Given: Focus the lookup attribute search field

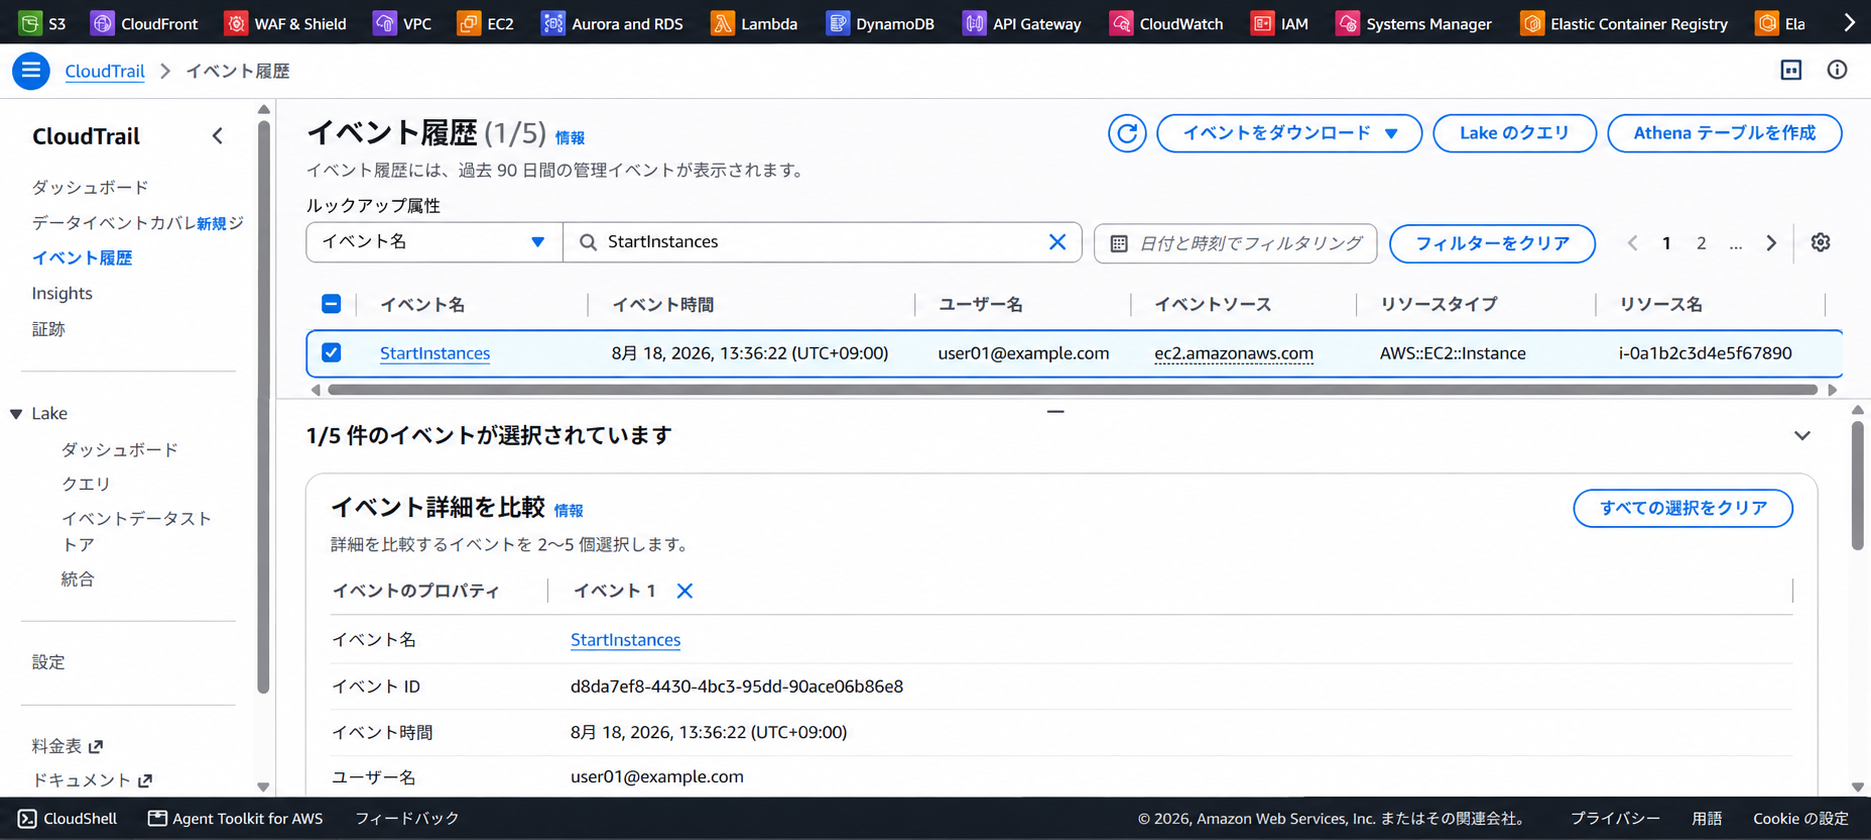Looking at the screenshot, I should pos(822,242).
